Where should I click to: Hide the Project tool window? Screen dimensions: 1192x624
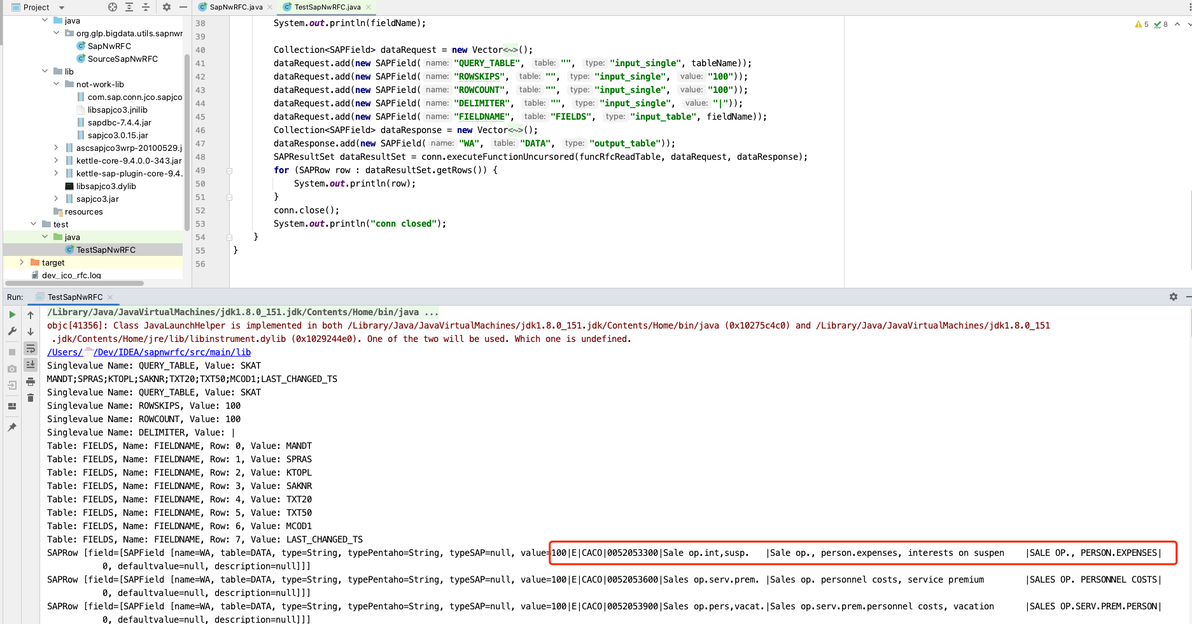(182, 7)
